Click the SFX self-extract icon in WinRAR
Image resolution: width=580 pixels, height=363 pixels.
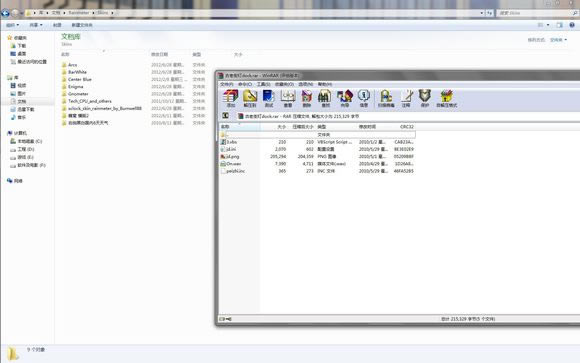pos(446,98)
